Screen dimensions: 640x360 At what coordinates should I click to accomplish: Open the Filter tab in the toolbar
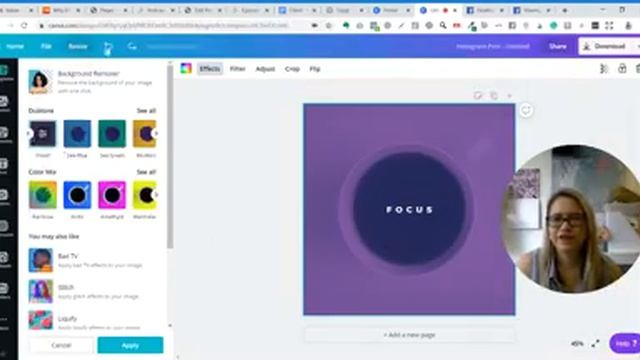238,69
